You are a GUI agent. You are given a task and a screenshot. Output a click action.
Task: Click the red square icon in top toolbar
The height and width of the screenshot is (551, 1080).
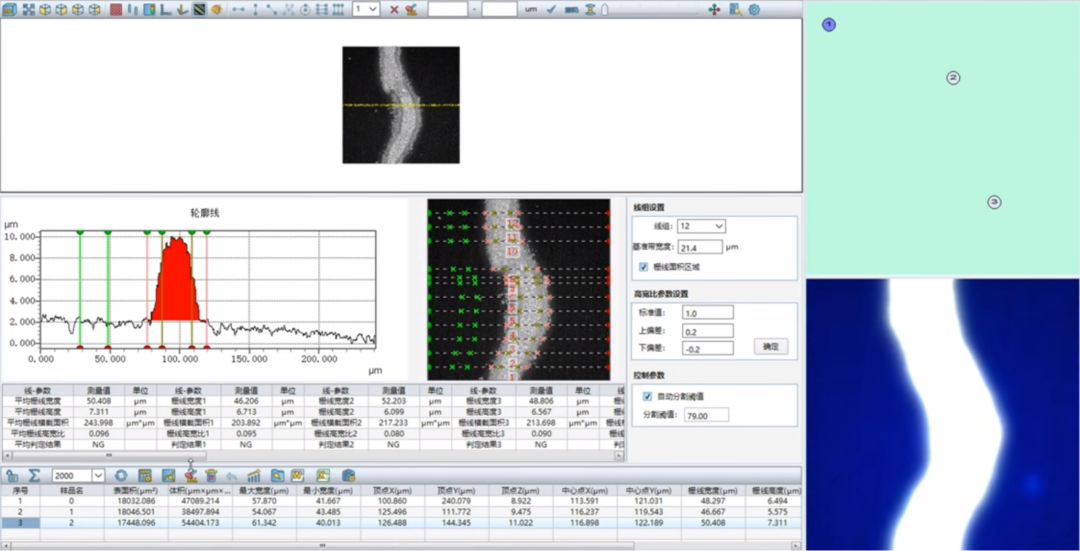pos(116,9)
